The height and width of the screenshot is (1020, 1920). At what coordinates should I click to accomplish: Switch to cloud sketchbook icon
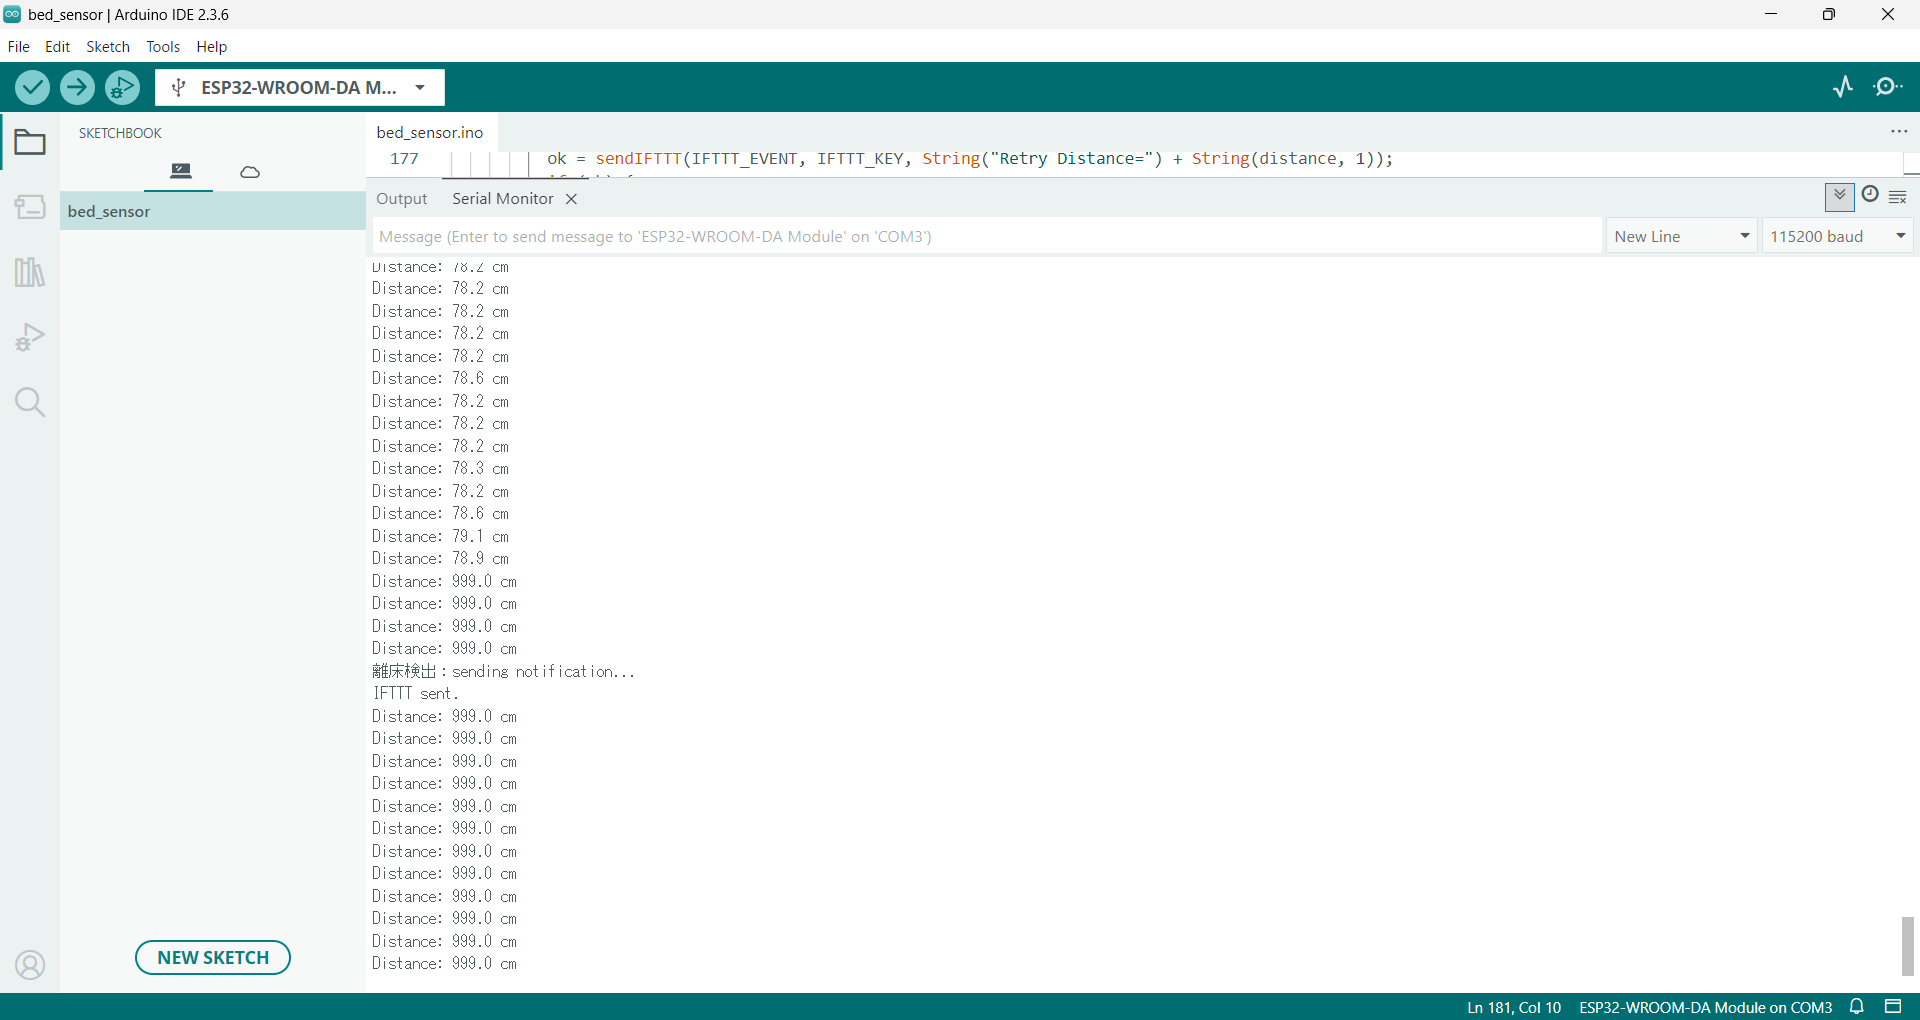[x=250, y=172]
